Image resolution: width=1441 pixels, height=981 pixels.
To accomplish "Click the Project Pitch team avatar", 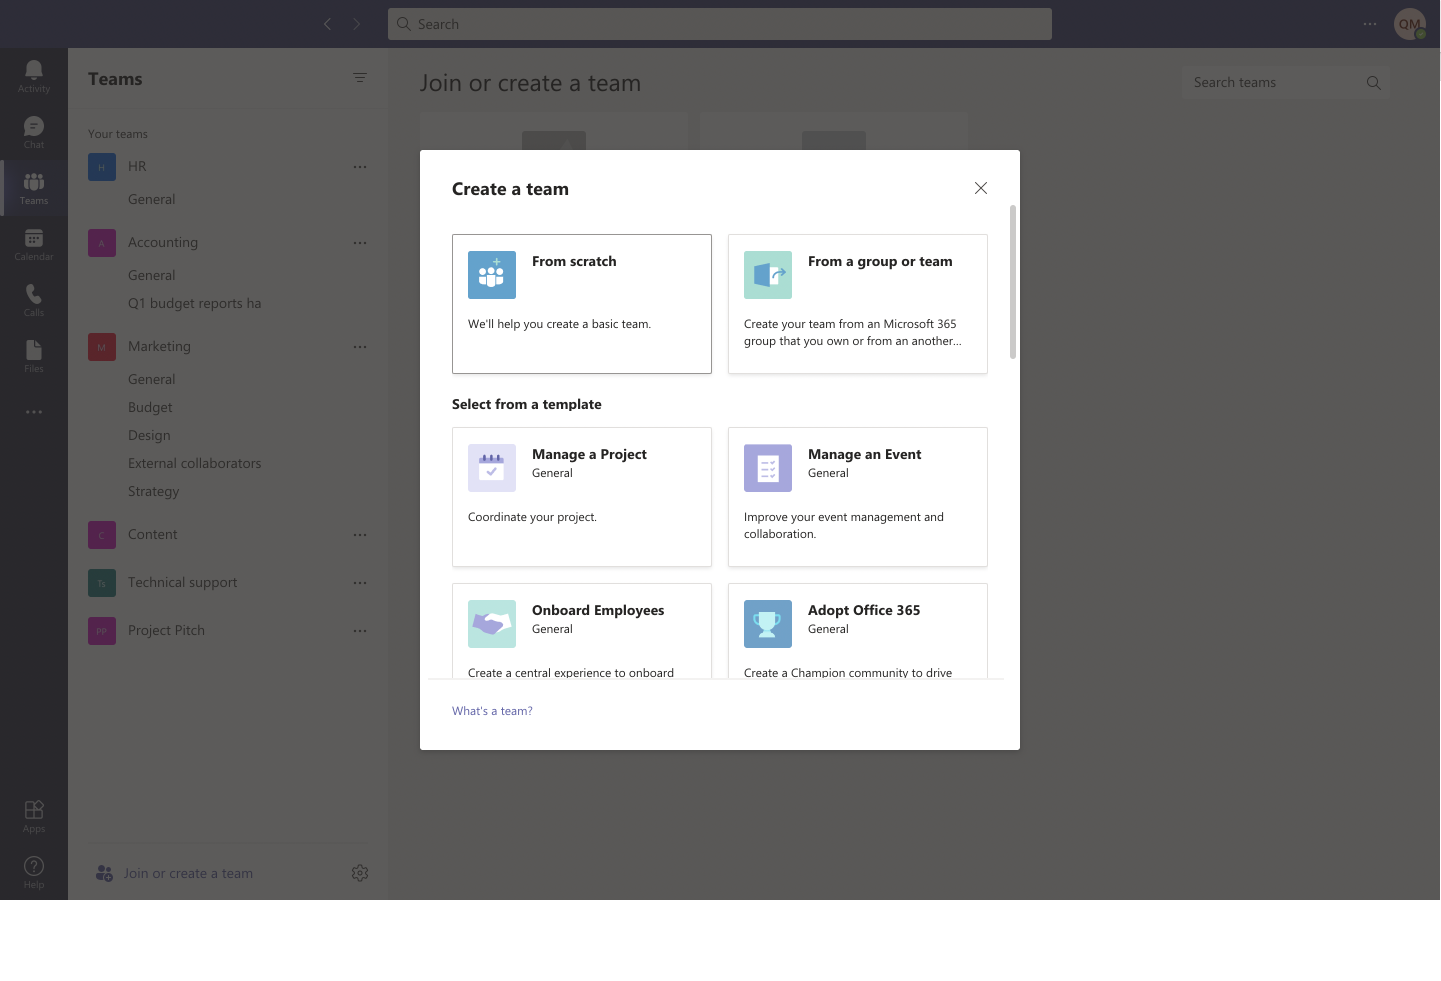I will [x=102, y=631].
